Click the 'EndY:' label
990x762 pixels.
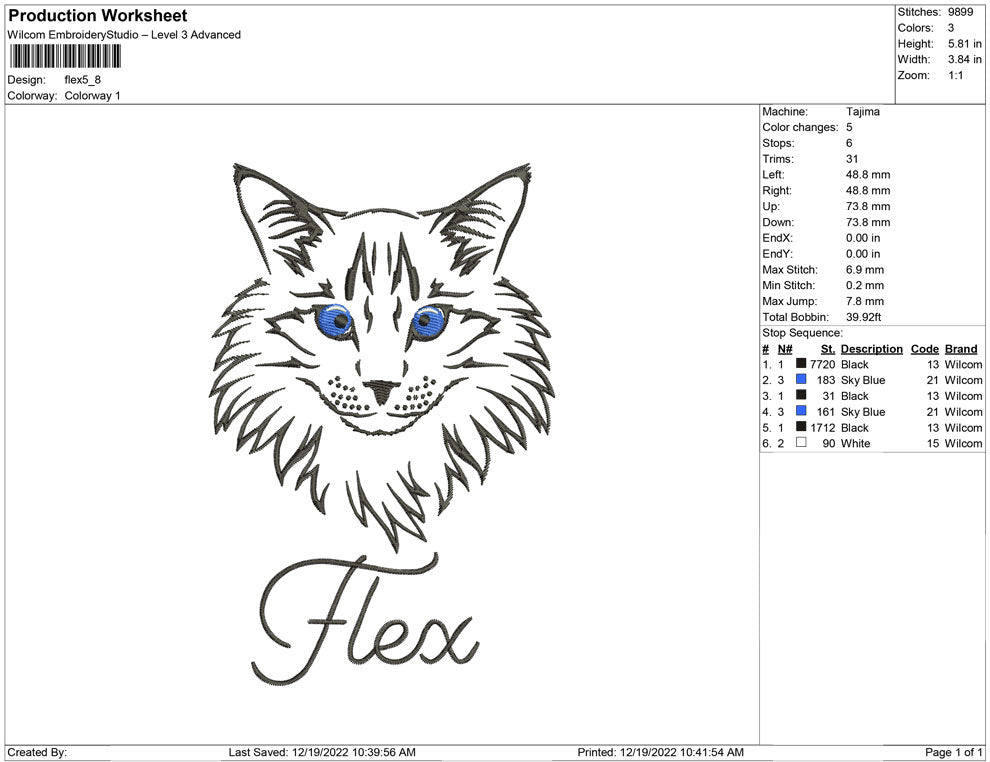[777, 253]
